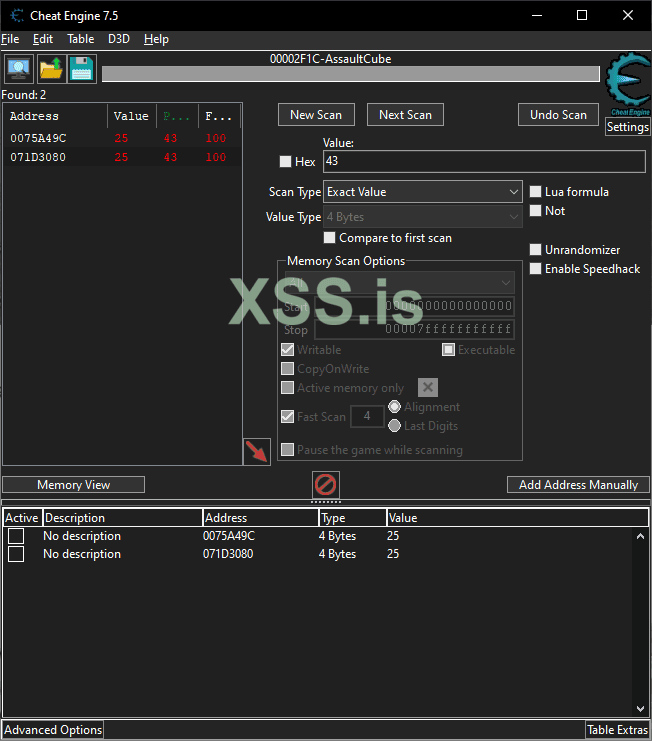Click address list scroll up arrow
Image resolution: width=652 pixels, height=741 pixels.
640,536
